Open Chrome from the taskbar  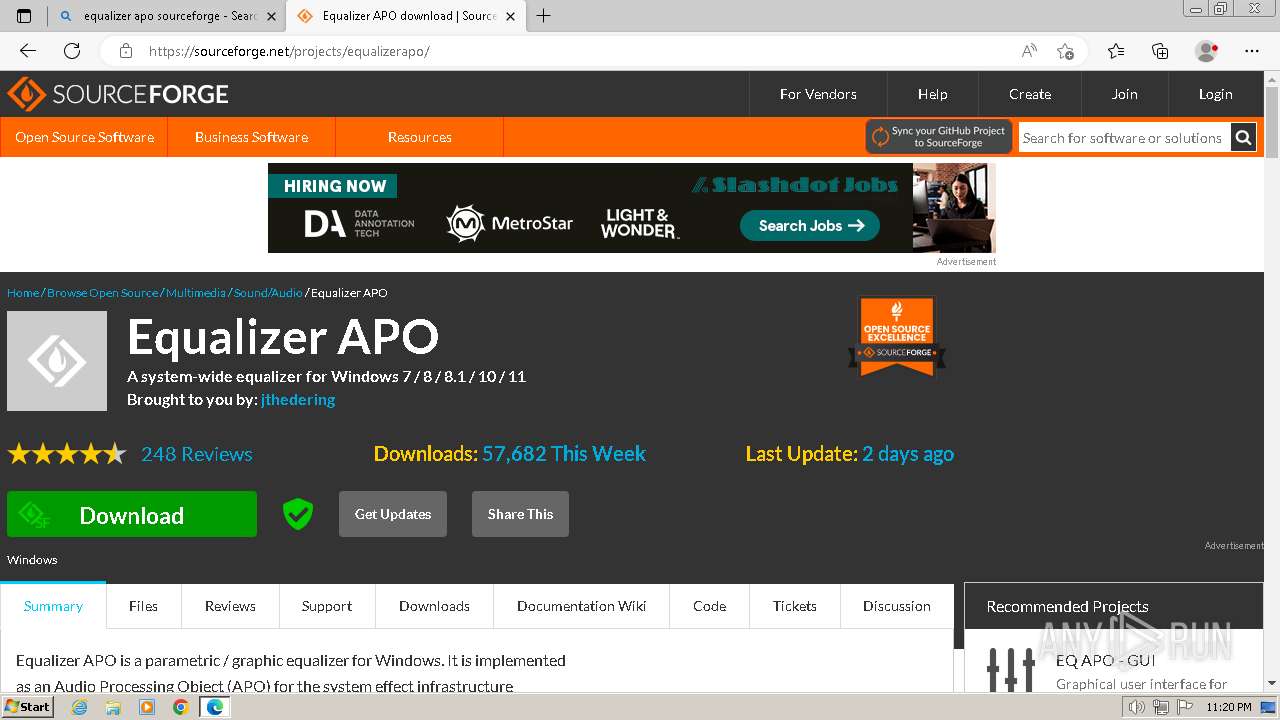(x=181, y=707)
